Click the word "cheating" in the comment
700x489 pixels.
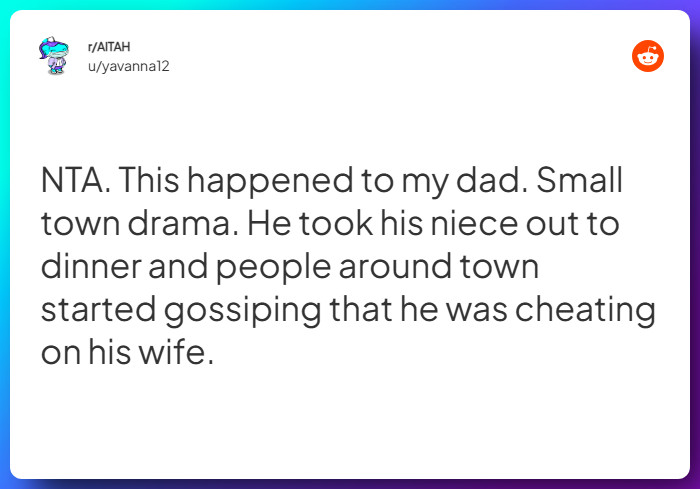coord(585,311)
